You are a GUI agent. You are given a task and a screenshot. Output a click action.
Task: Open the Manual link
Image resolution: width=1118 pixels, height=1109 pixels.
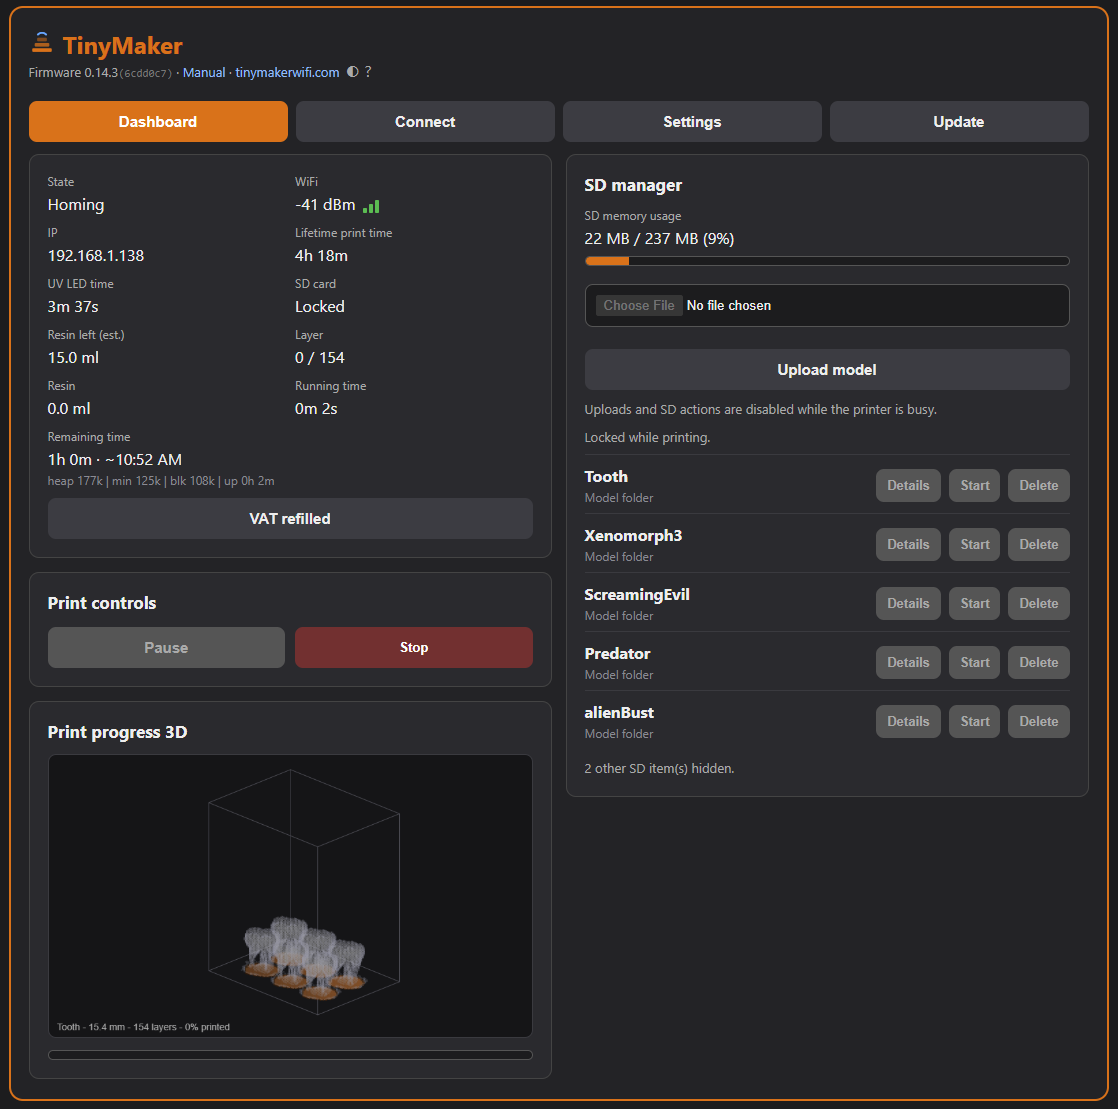(x=204, y=72)
